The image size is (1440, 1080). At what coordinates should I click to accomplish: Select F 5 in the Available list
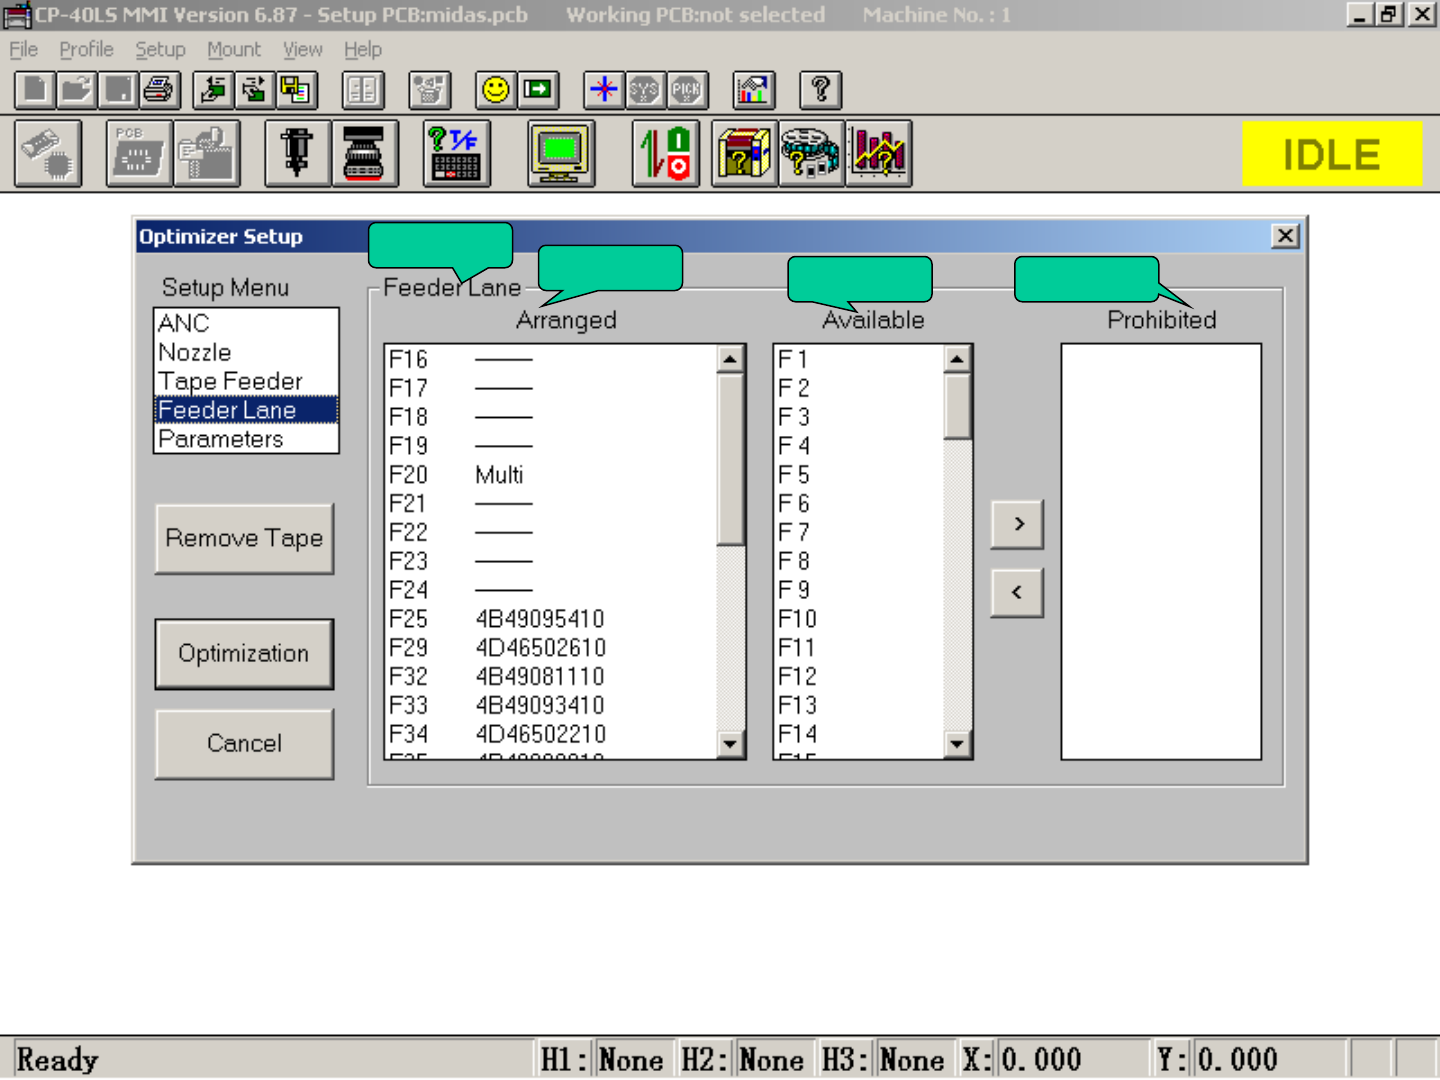click(794, 474)
